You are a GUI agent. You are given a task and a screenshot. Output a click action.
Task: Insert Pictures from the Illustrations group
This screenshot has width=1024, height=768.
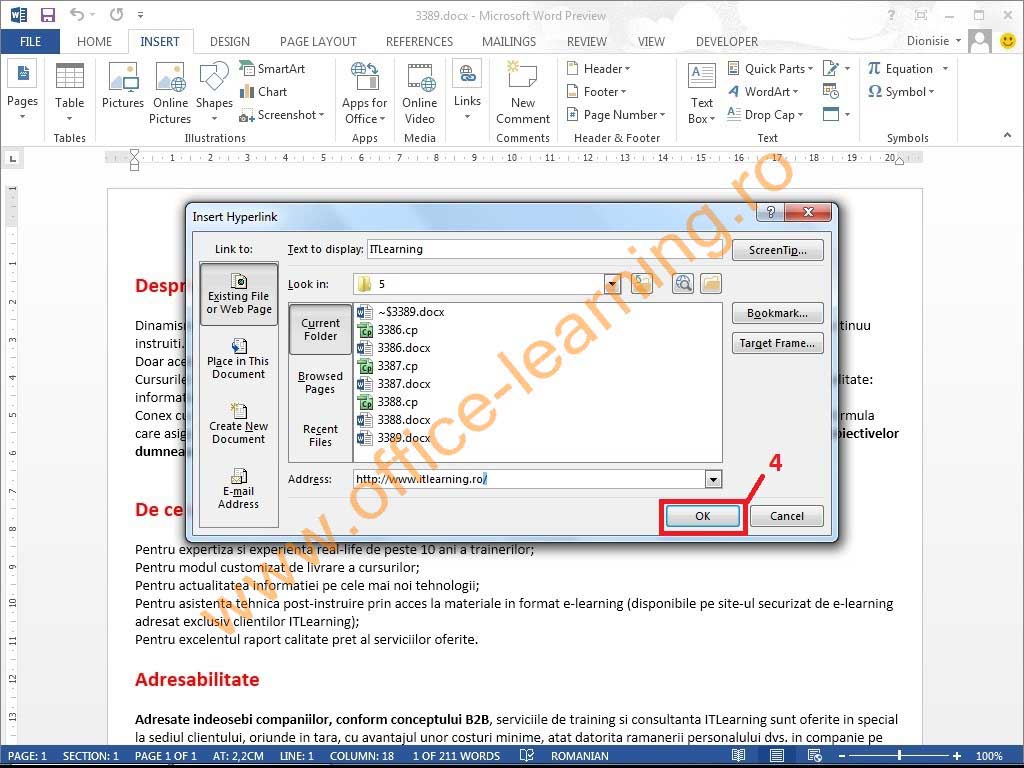(123, 86)
